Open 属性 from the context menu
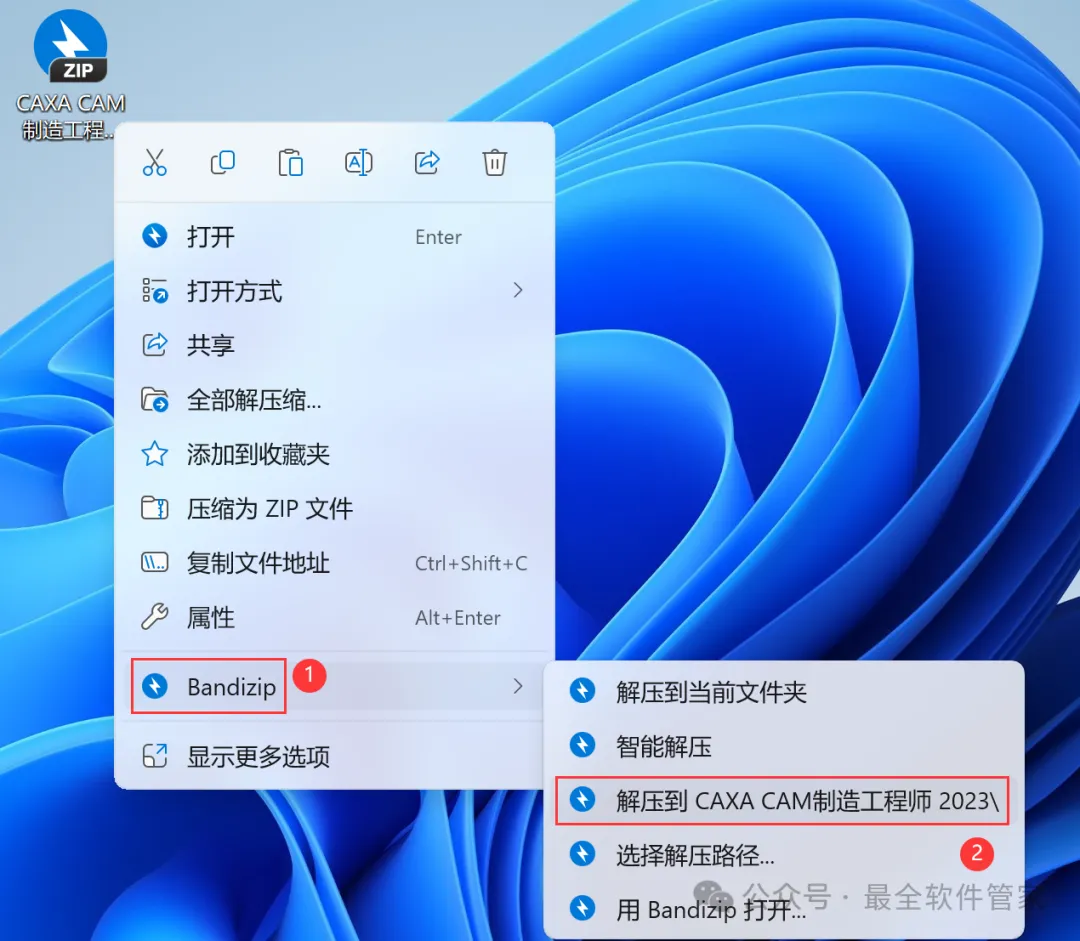Image resolution: width=1080 pixels, height=941 pixels. pyautogui.click(x=334, y=617)
